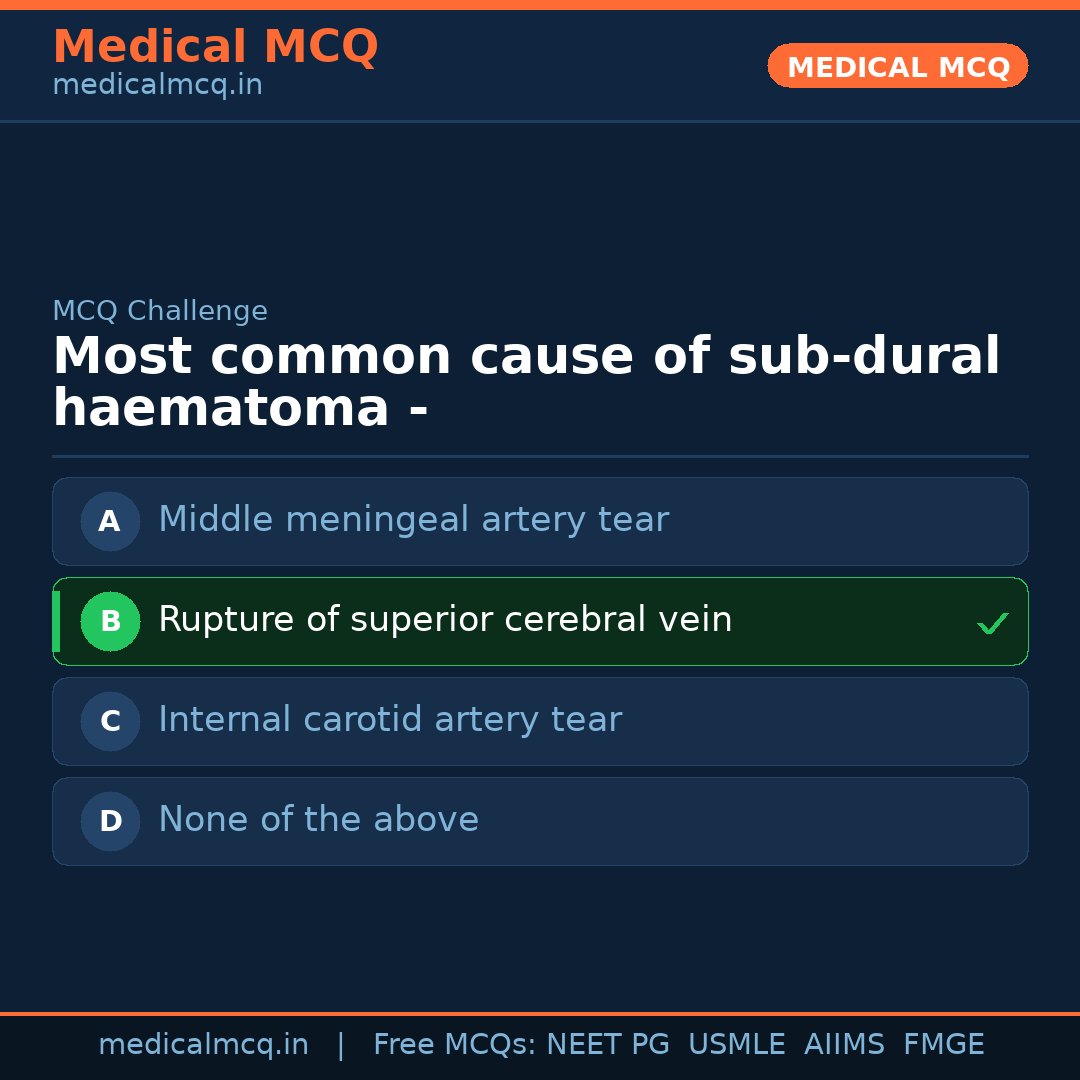This screenshot has width=1080, height=1080.
Task: Collapse the selected option B card
Action: point(540,621)
